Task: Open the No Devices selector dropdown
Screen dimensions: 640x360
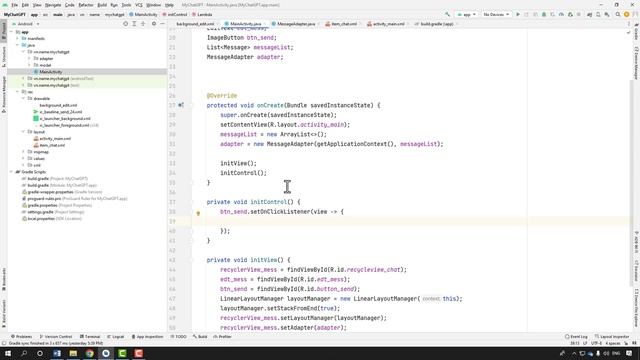Action: 496,15
